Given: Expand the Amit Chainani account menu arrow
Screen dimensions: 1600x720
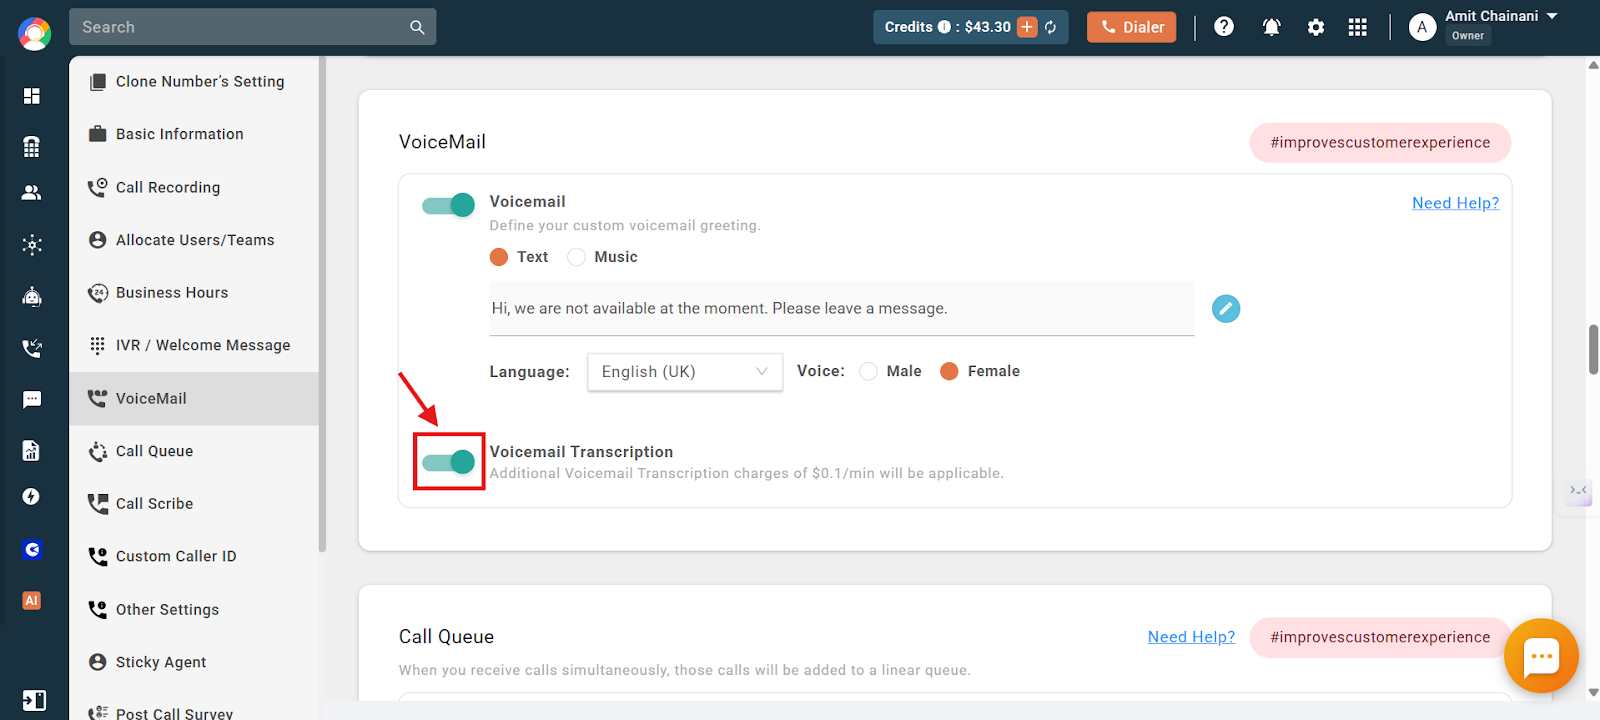Looking at the screenshot, I should click(x=1552, y=16).
